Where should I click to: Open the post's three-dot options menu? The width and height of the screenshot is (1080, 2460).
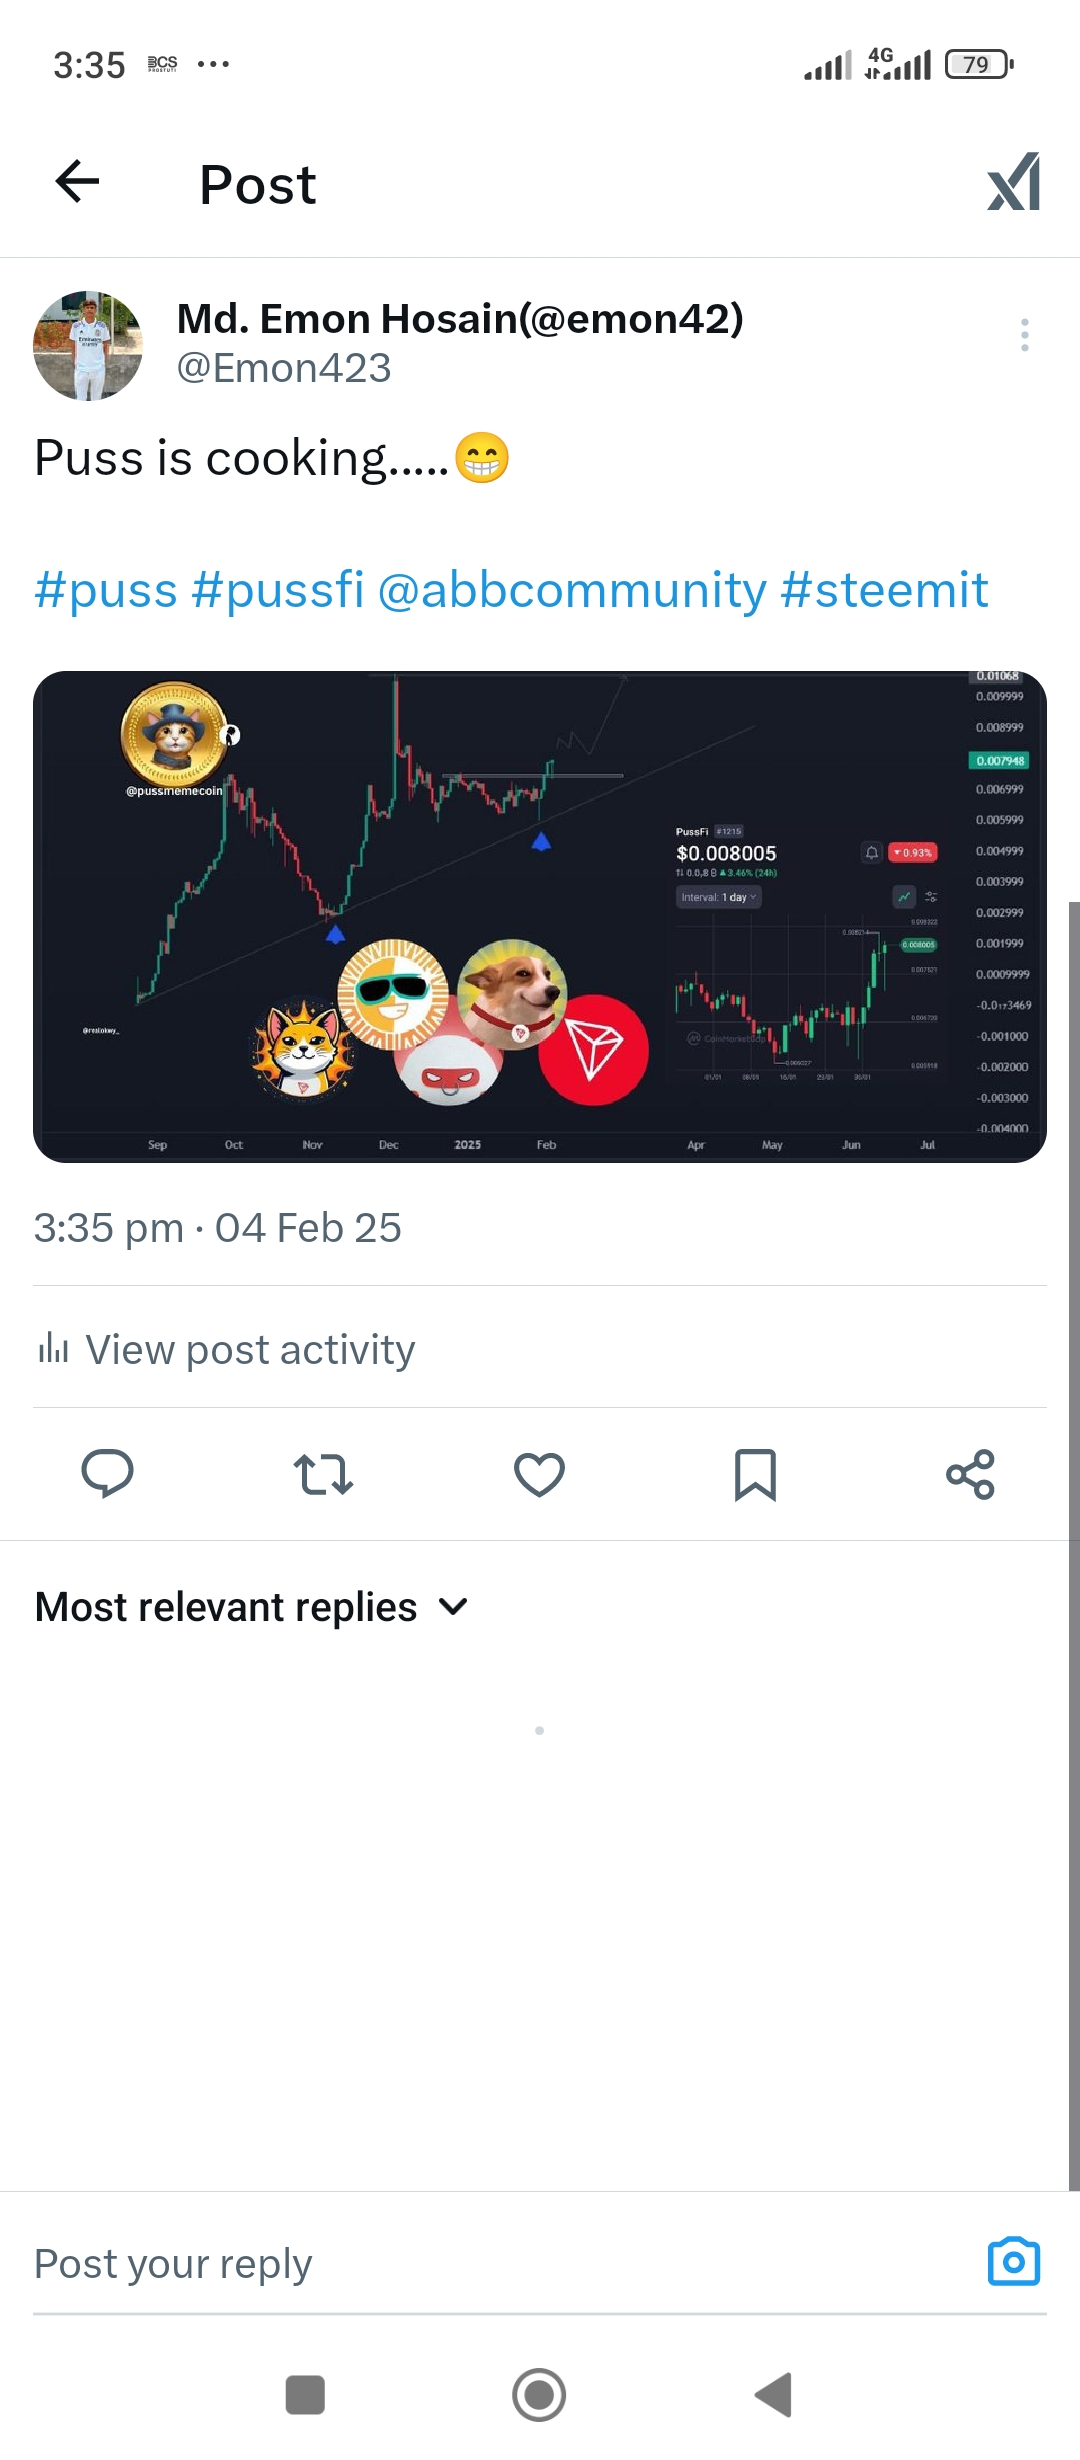[x=1024, y=335]
